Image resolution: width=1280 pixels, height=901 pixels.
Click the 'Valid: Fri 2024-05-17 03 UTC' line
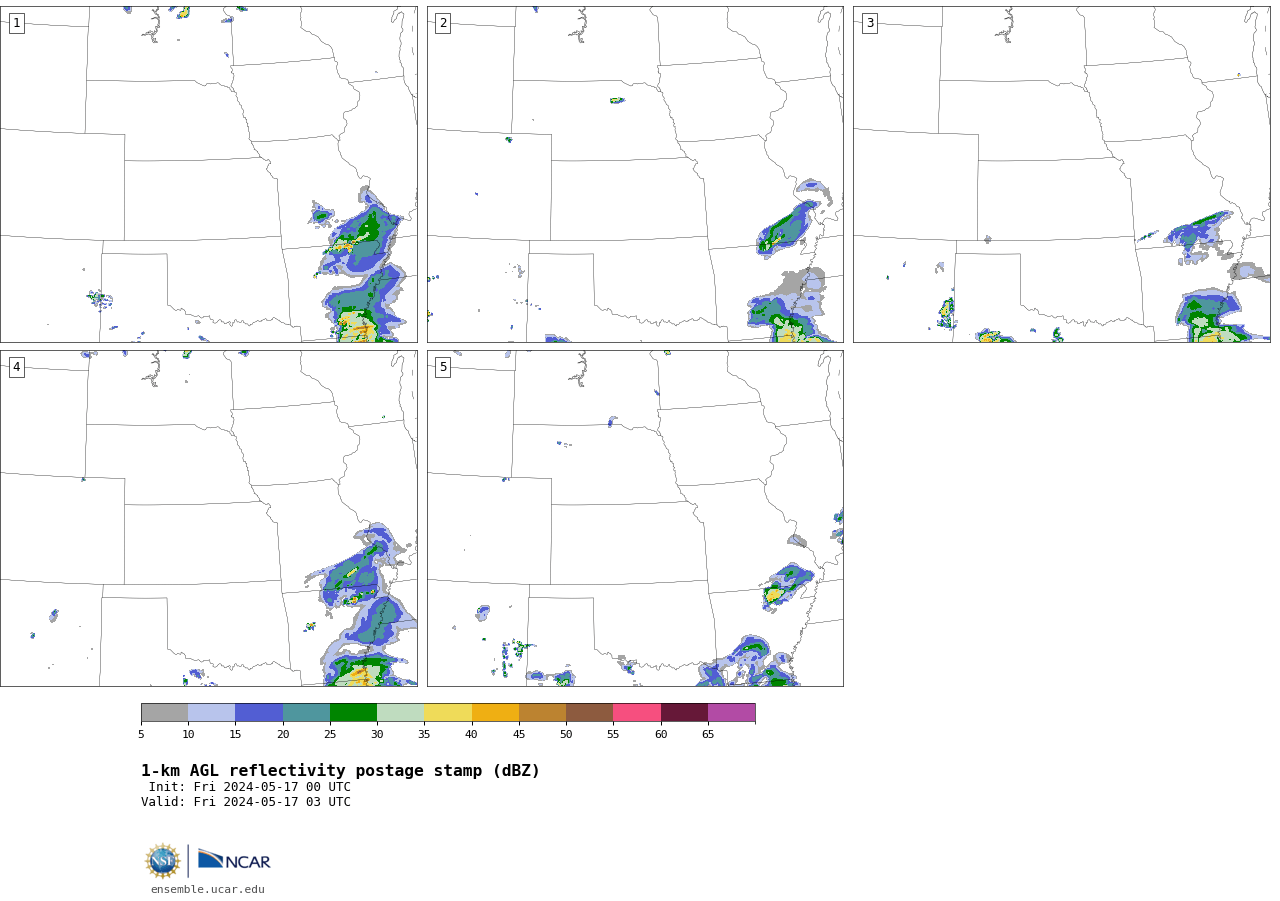coord(246,802)
